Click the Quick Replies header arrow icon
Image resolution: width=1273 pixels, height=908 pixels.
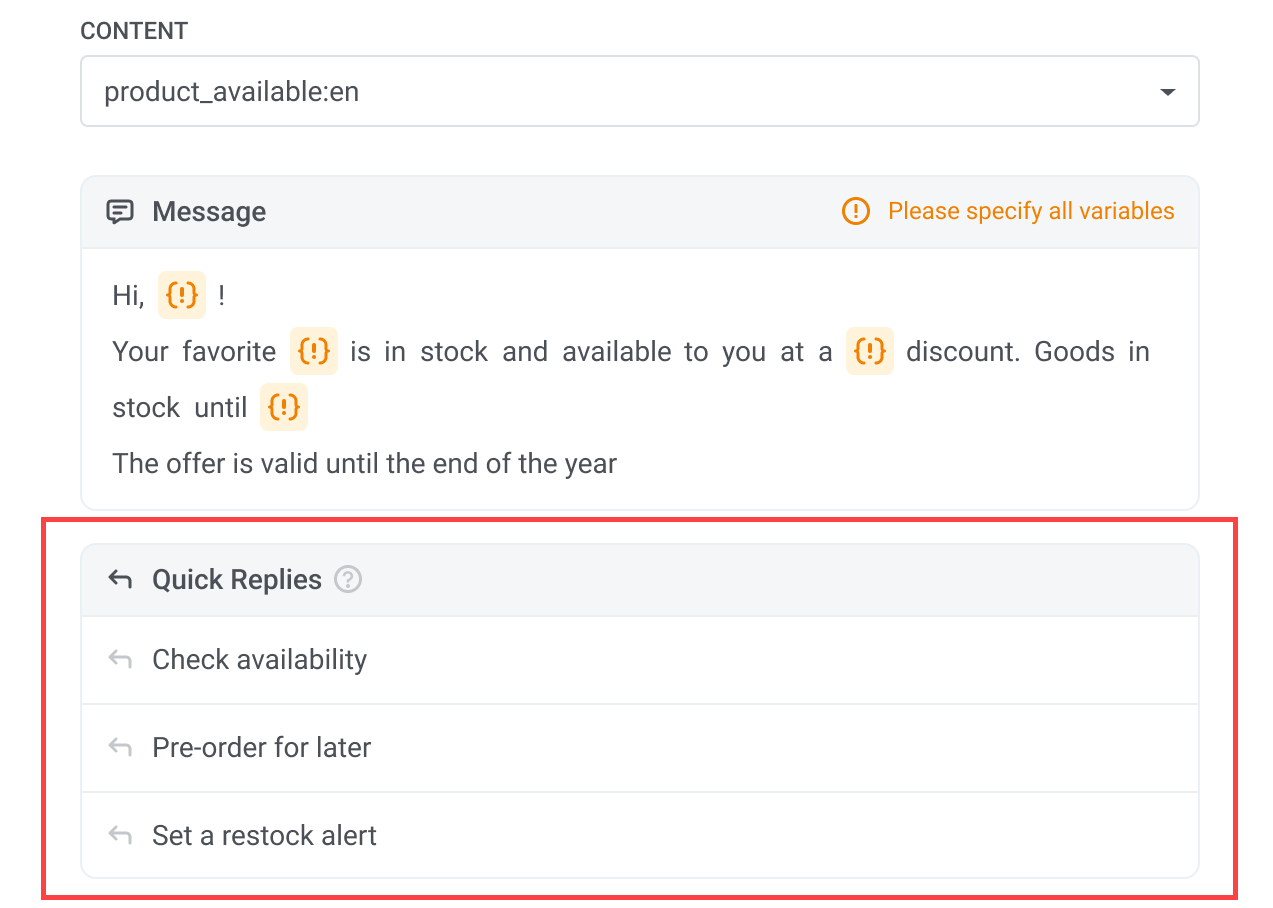[x=120, y=580]
